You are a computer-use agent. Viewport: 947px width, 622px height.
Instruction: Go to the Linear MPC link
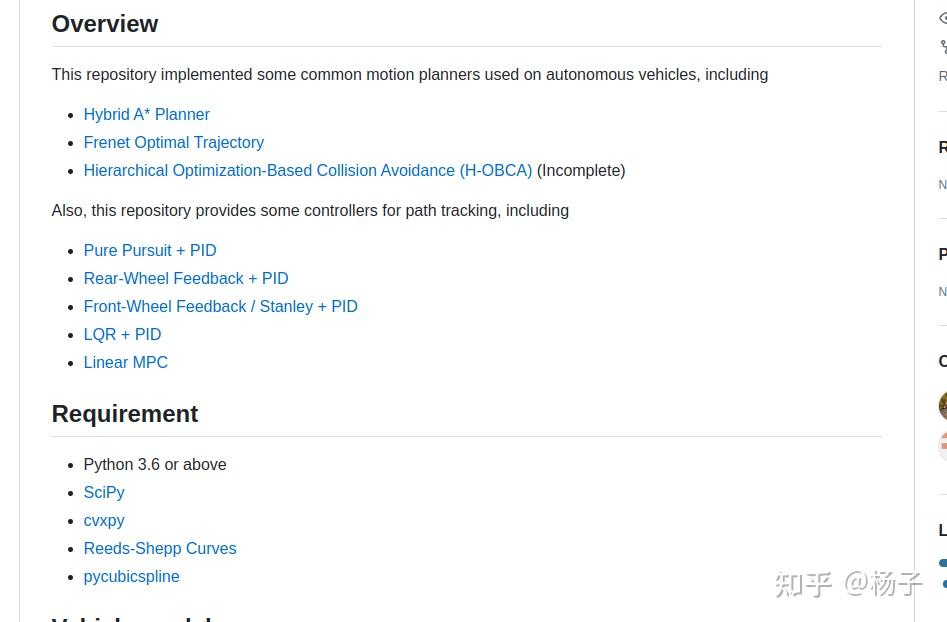click(125, 362)
